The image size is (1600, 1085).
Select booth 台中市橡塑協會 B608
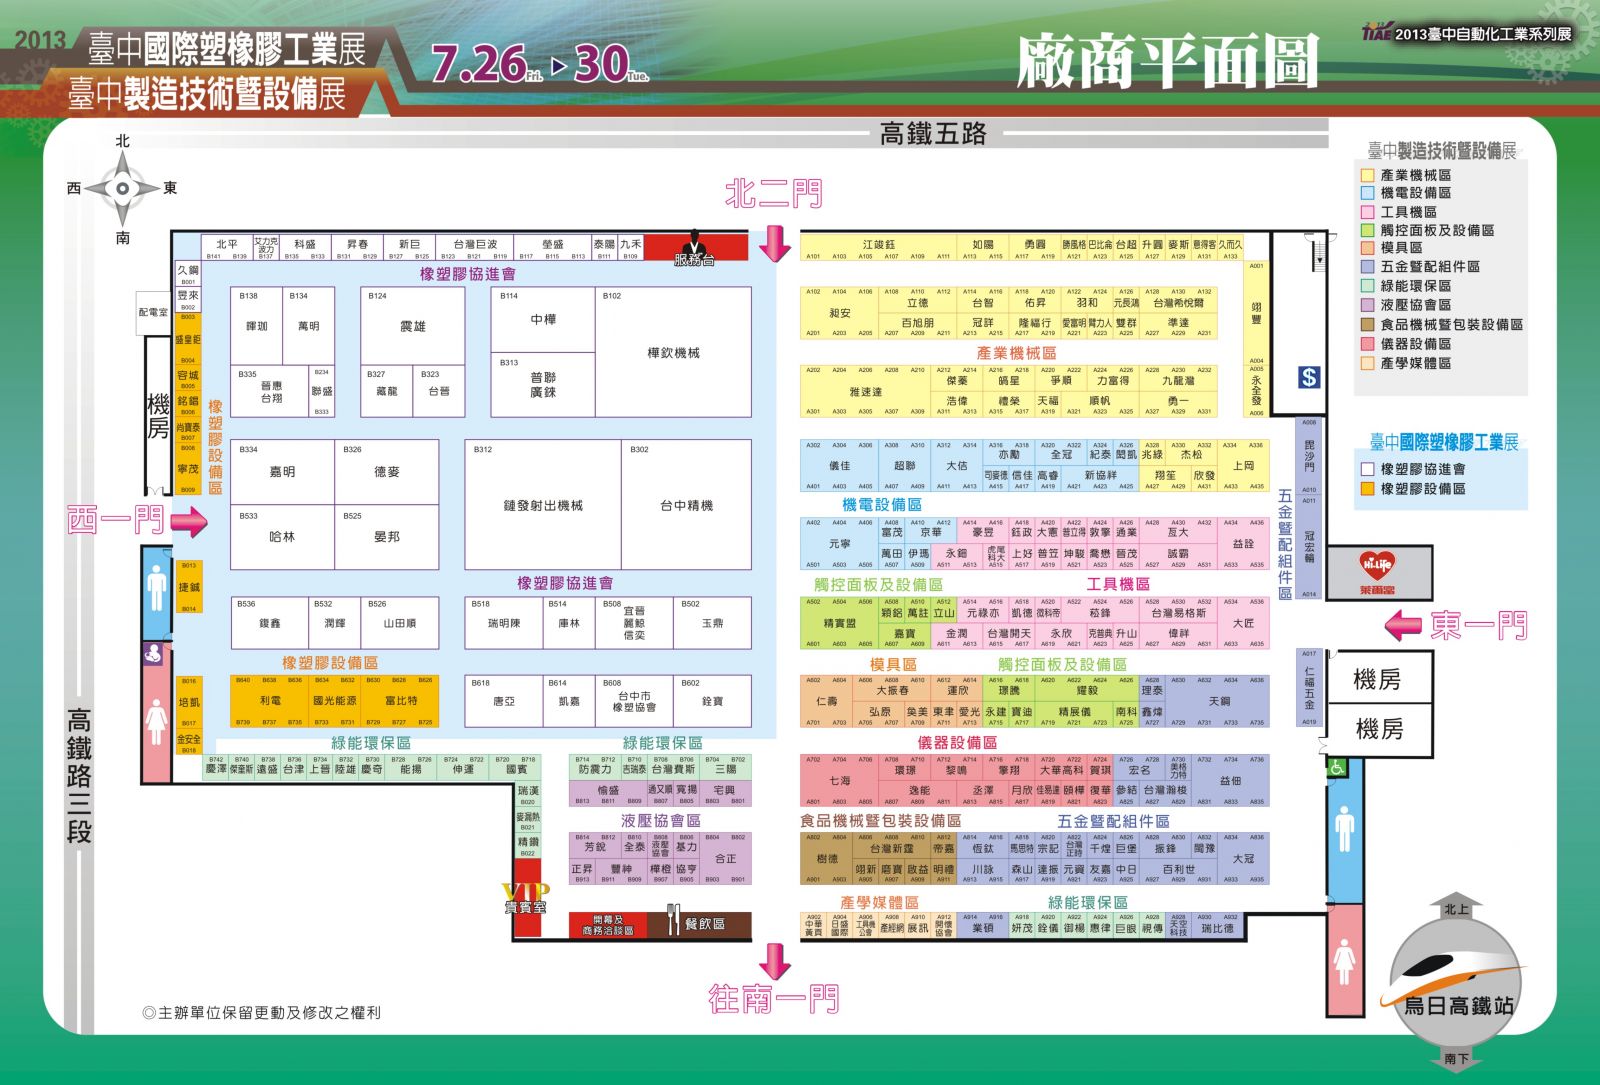(633, 702)
